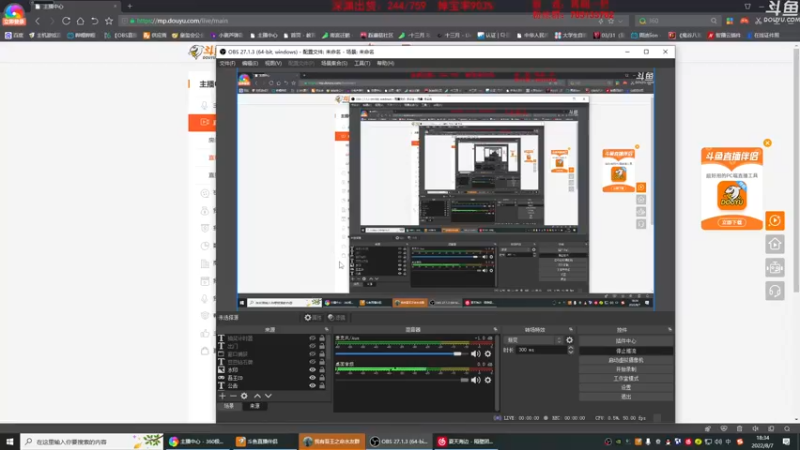800x450 pixels.
Task: Move selected source down in the list
Action: [268, 396]
